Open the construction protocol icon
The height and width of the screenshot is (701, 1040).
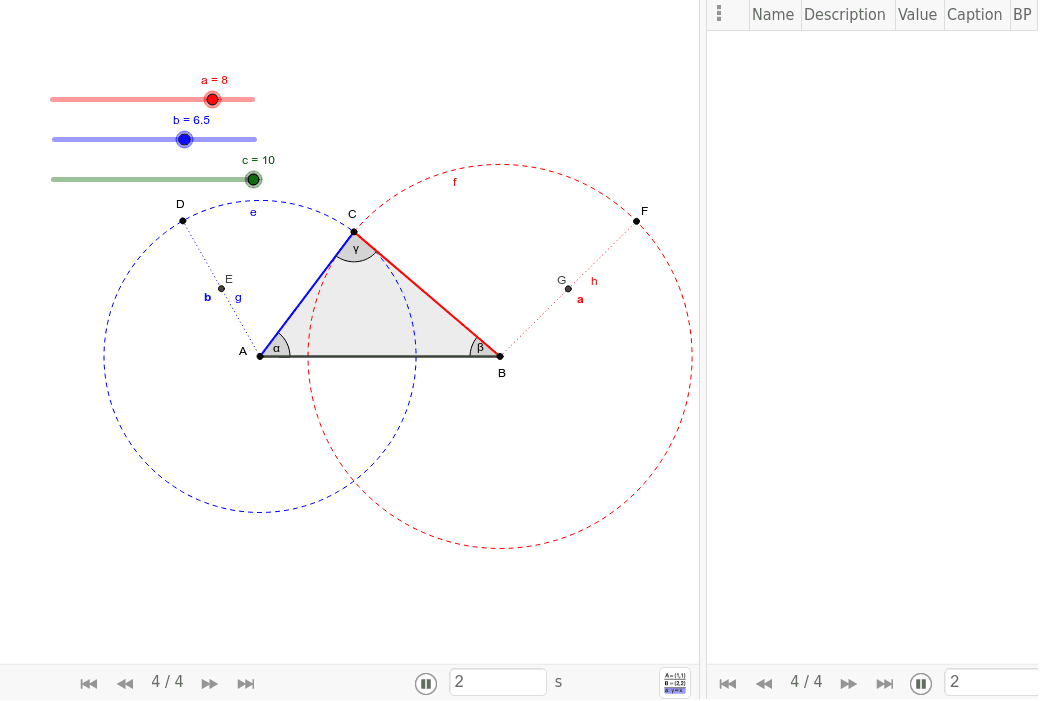(x=675, y=683)
